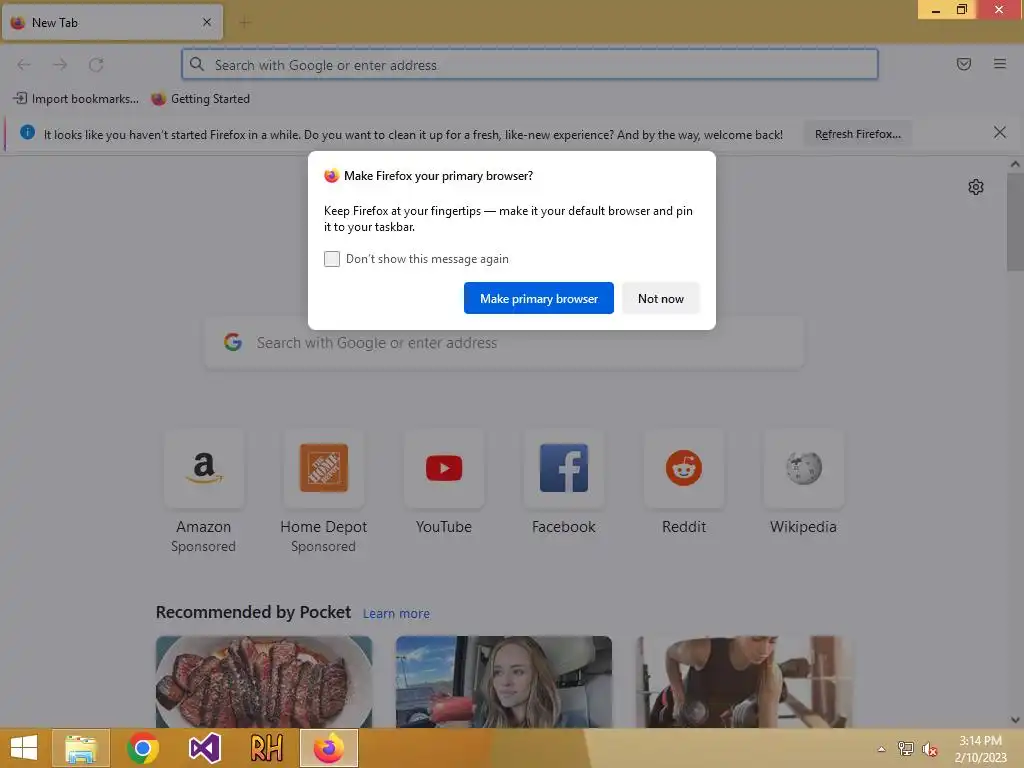Click Make primary browser button
The width and height of the screenshot is (1024, 768).
[x=539, y=298]
